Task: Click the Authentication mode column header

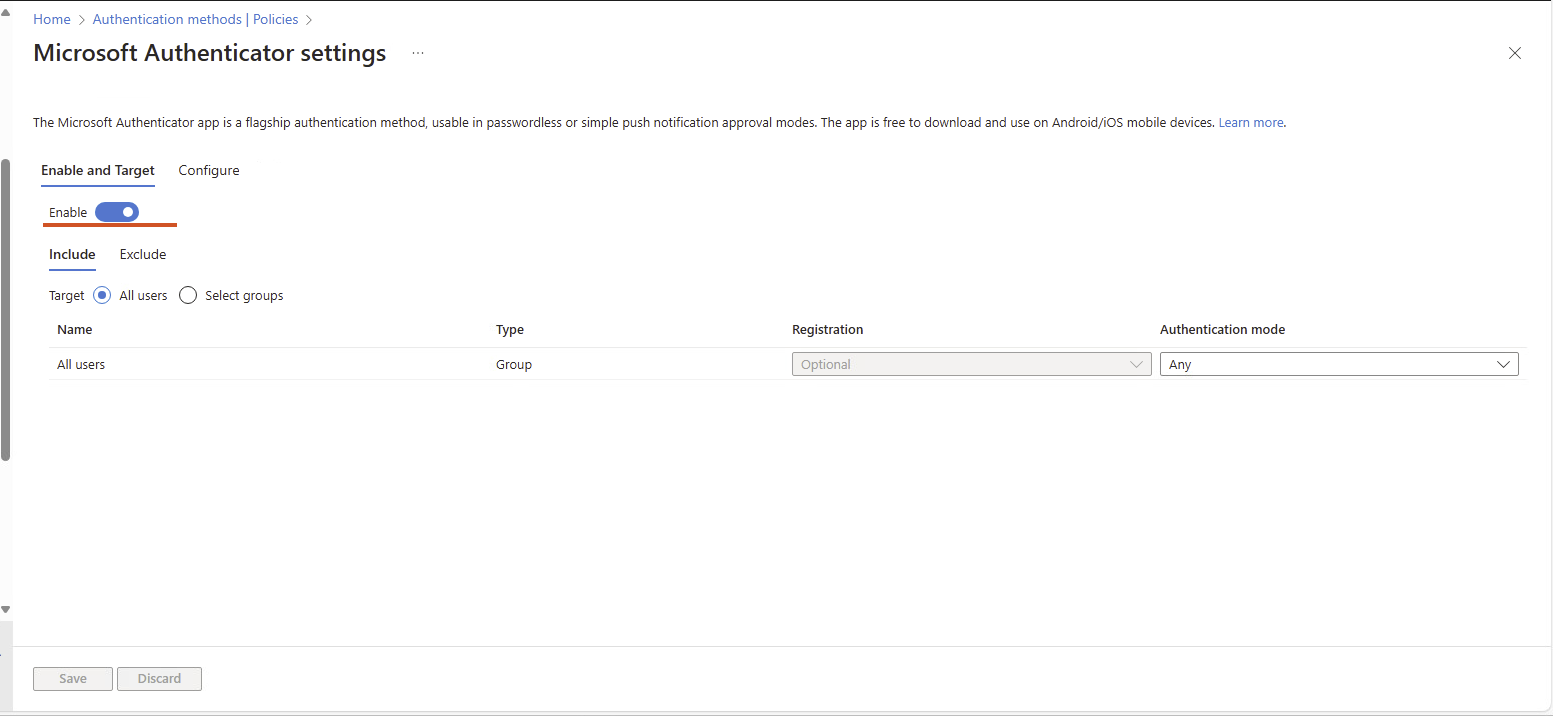Action: tap(1223, 329)
